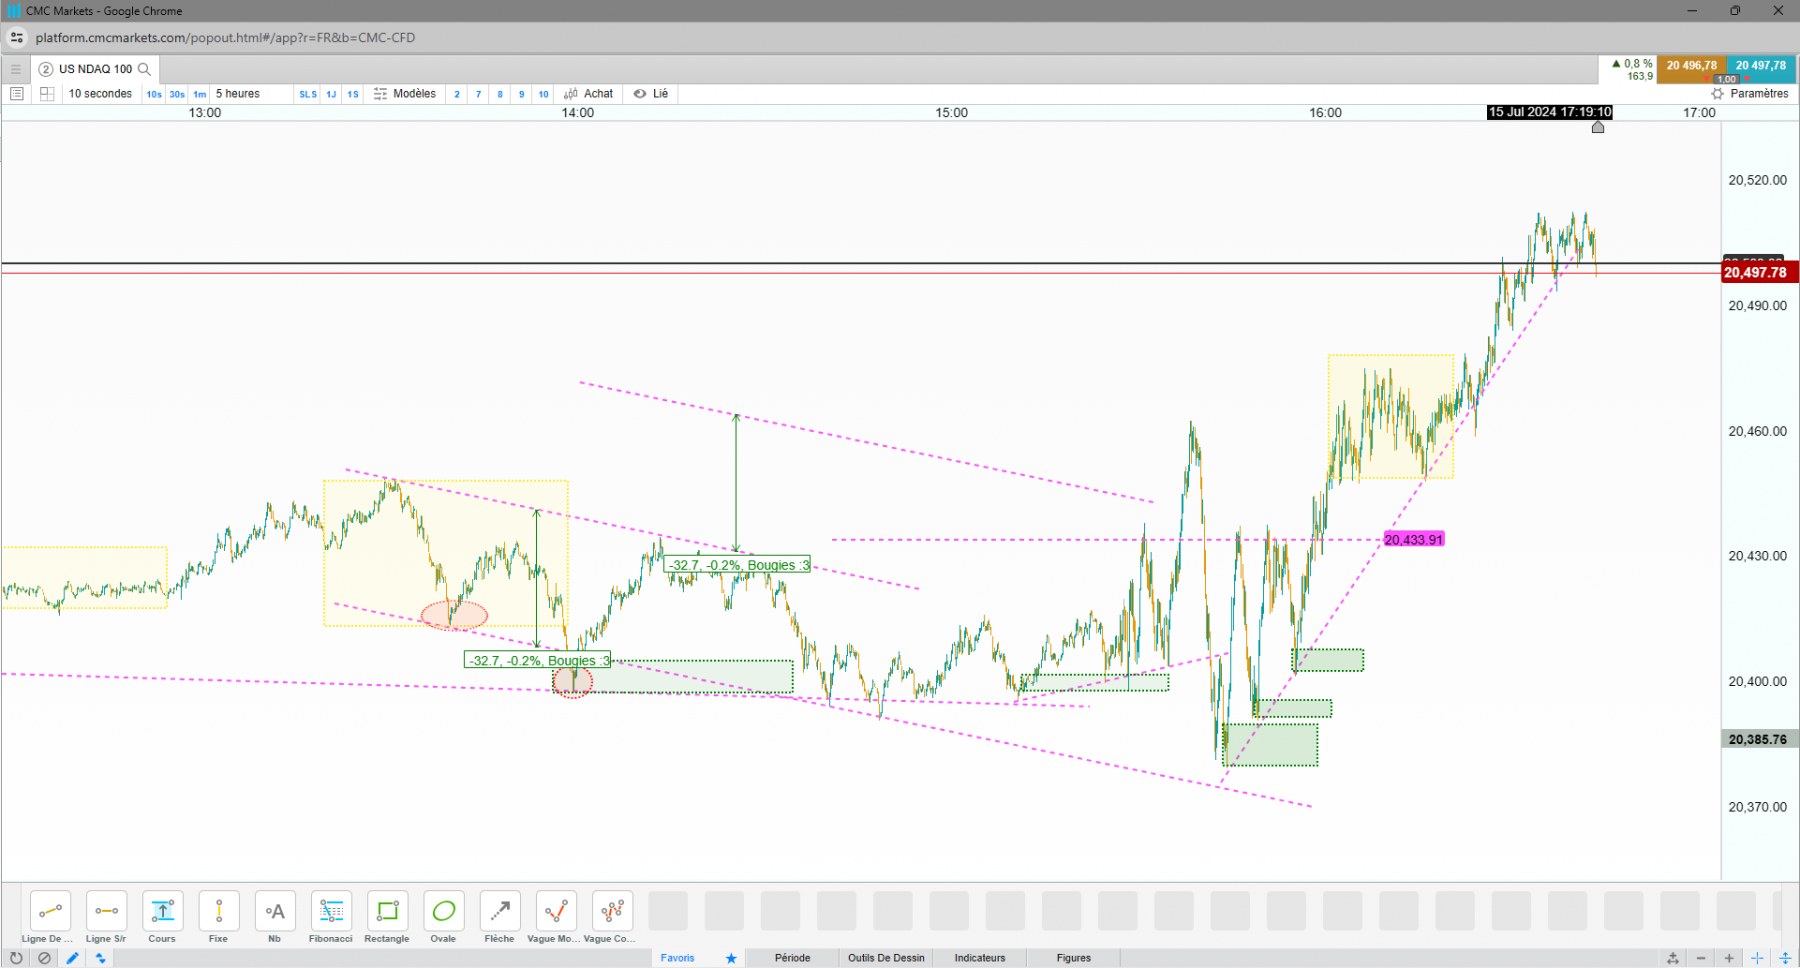Click the US NDAQ 100 search field
1800x968 pixels.
(95, 69)
